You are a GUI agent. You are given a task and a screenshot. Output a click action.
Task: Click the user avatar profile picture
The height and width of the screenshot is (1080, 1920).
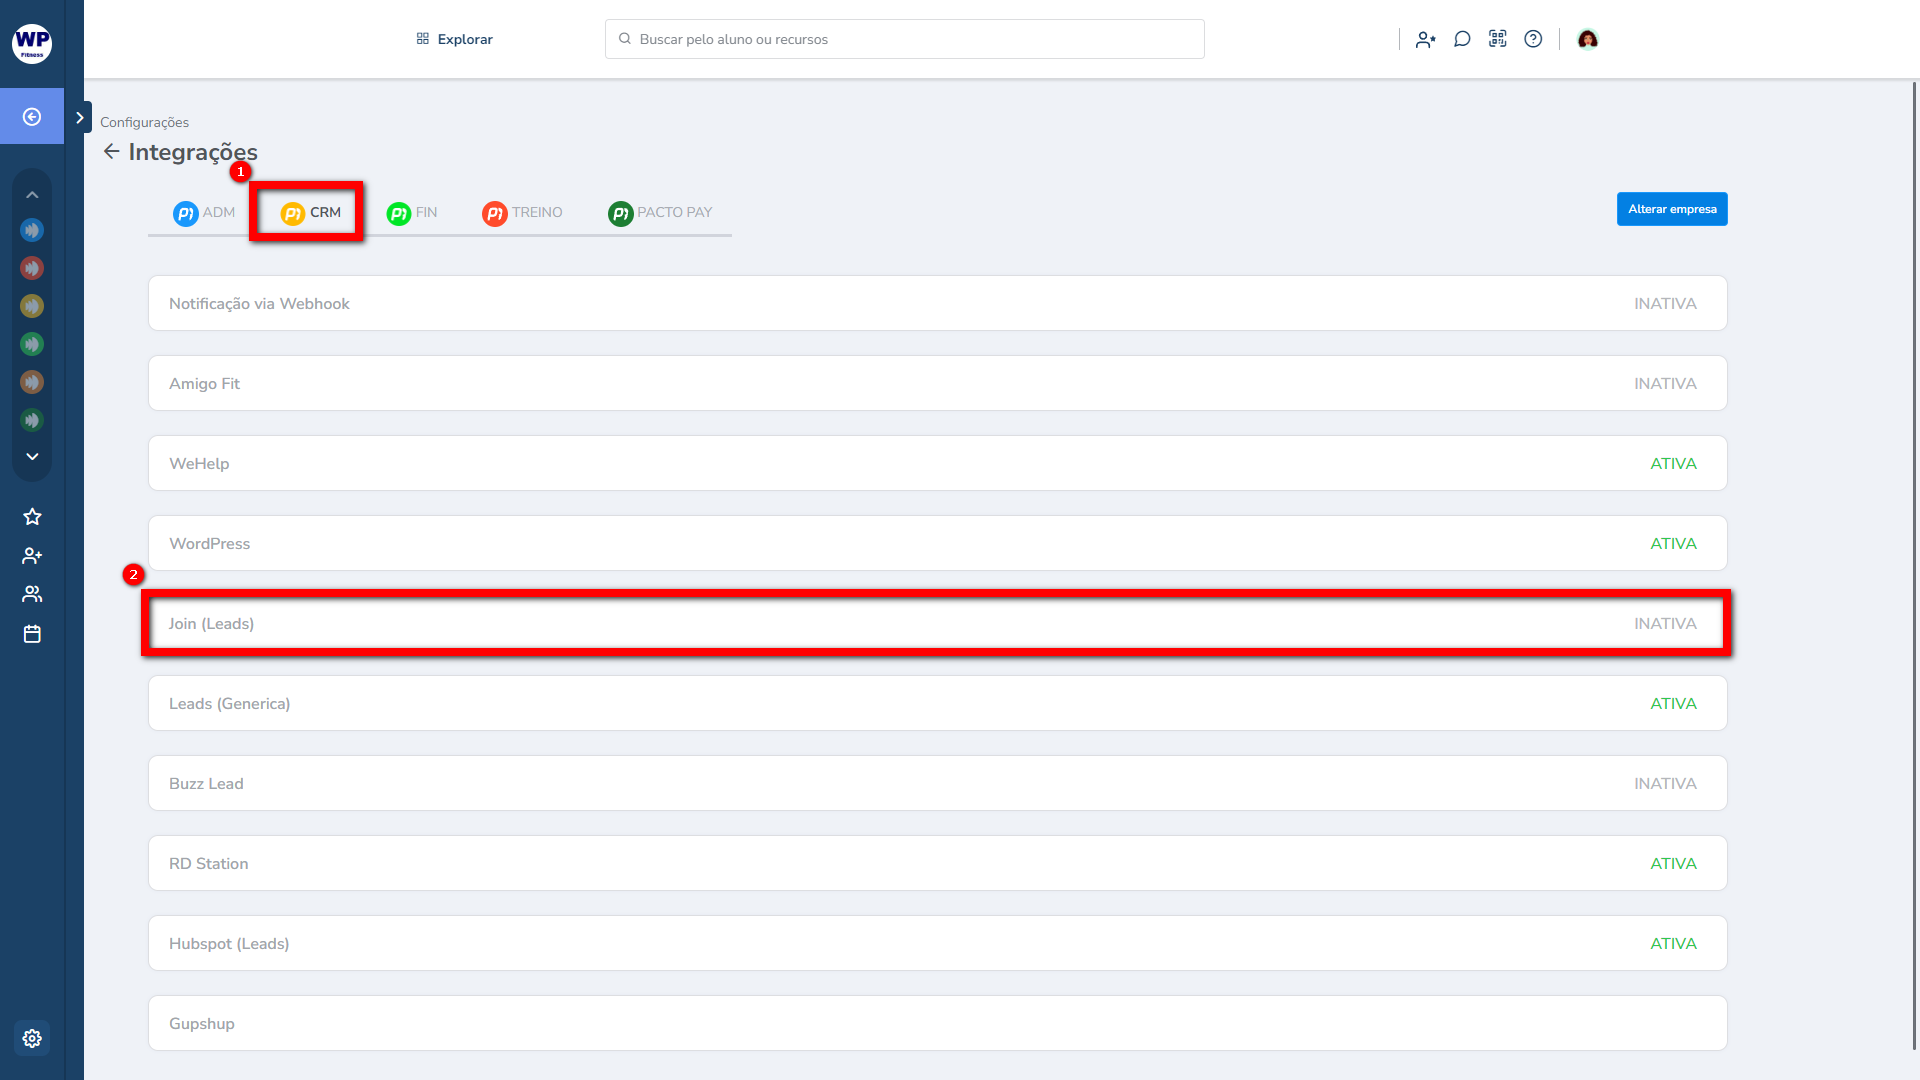(1587, 39)
